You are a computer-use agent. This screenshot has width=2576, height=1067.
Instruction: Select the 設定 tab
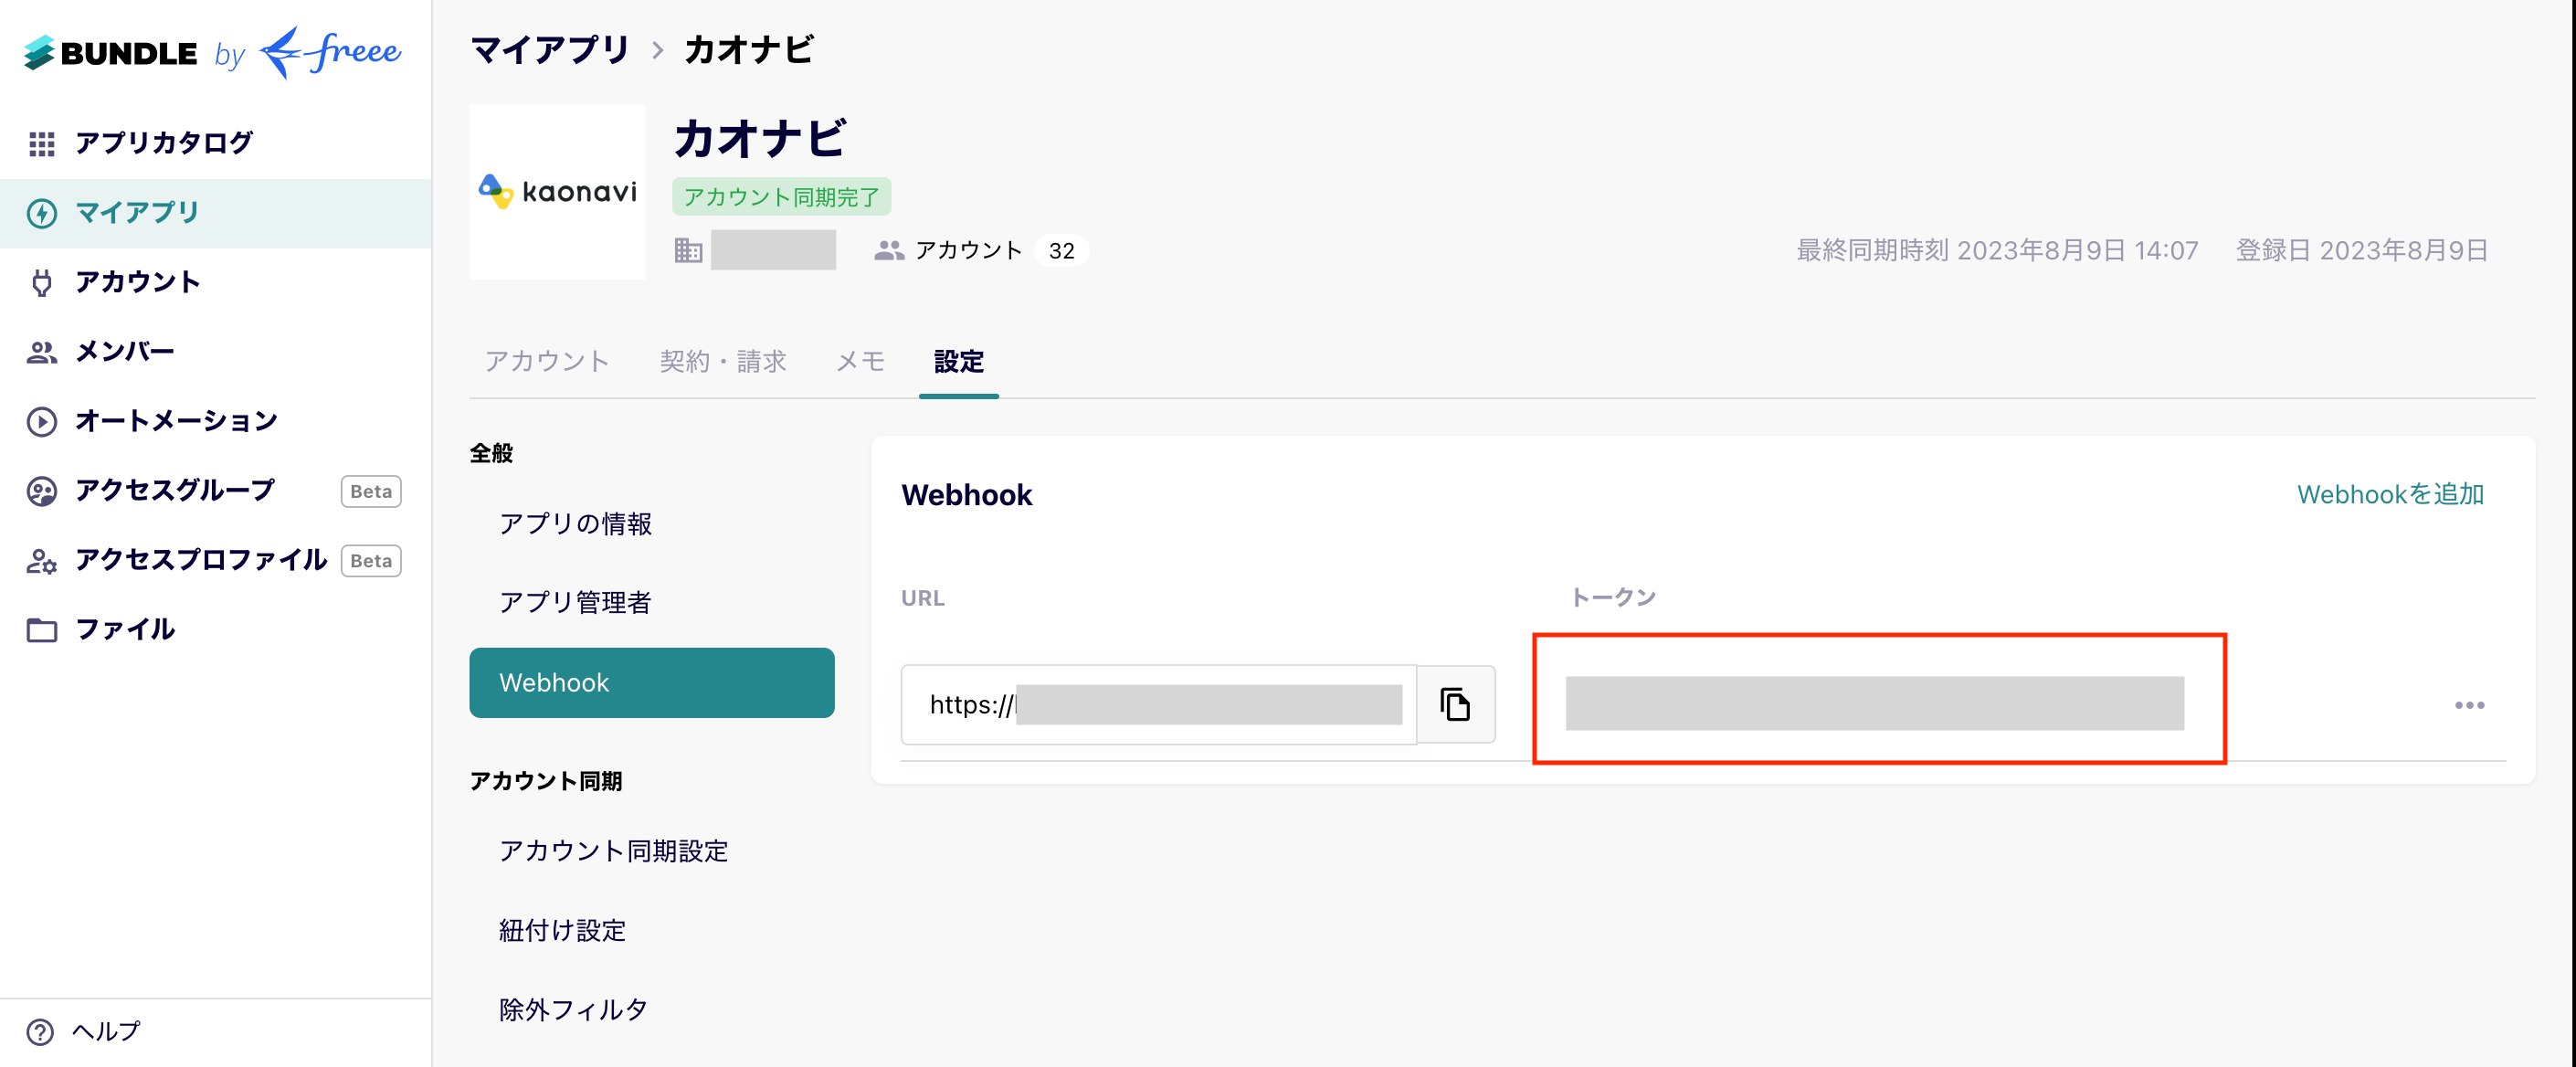[x=958, y=361]
